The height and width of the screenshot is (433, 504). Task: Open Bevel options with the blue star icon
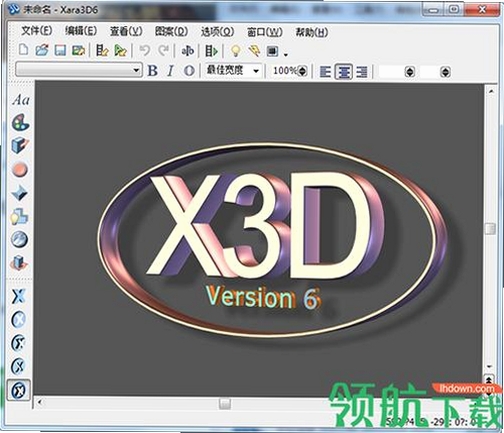(20, 193)
